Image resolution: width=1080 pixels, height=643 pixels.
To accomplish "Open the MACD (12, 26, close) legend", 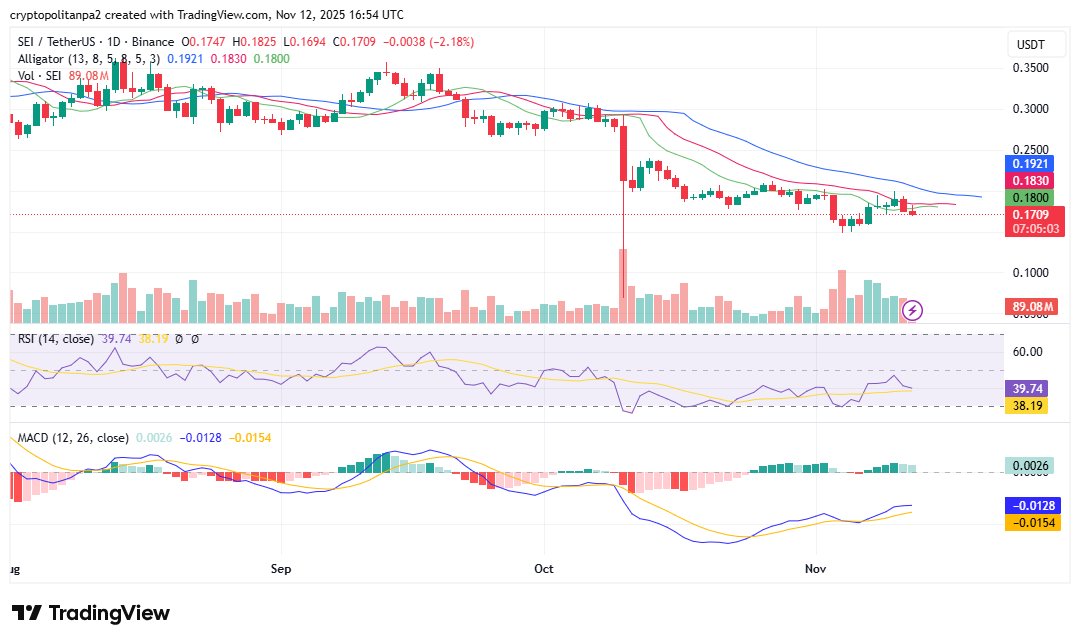I will [72, 438].
